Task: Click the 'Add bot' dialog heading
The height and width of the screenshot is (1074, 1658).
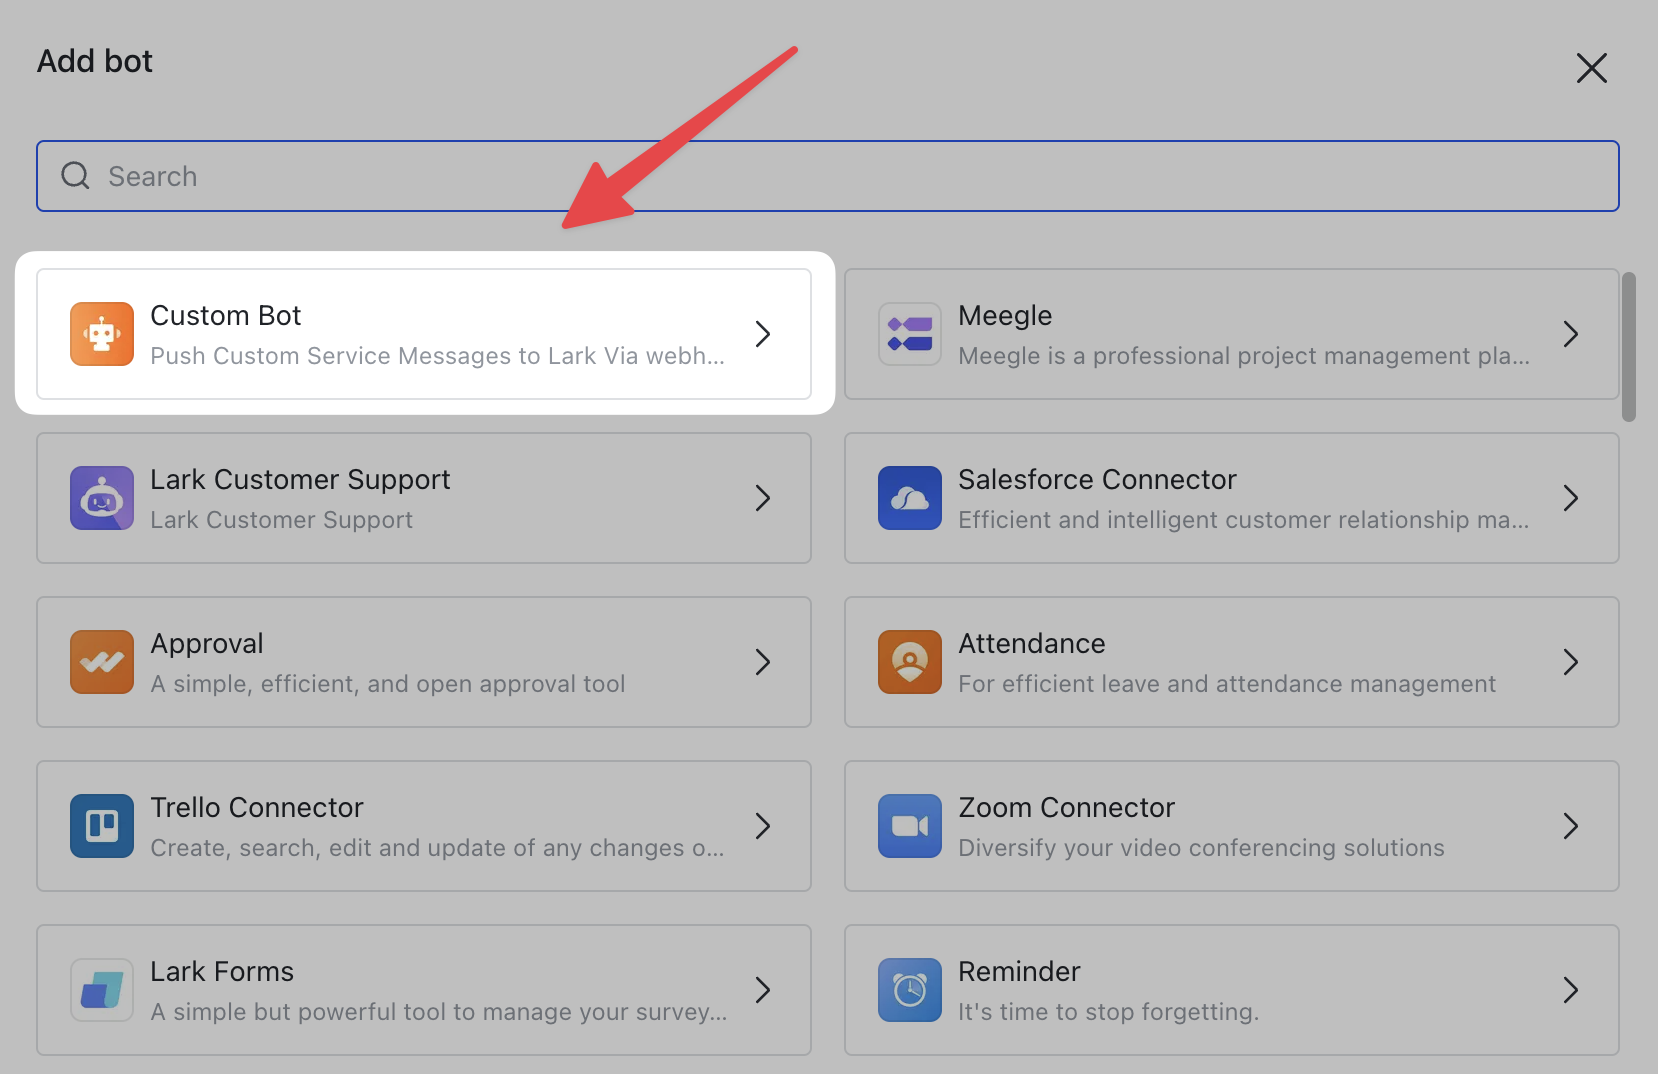Action: (95, 61)
